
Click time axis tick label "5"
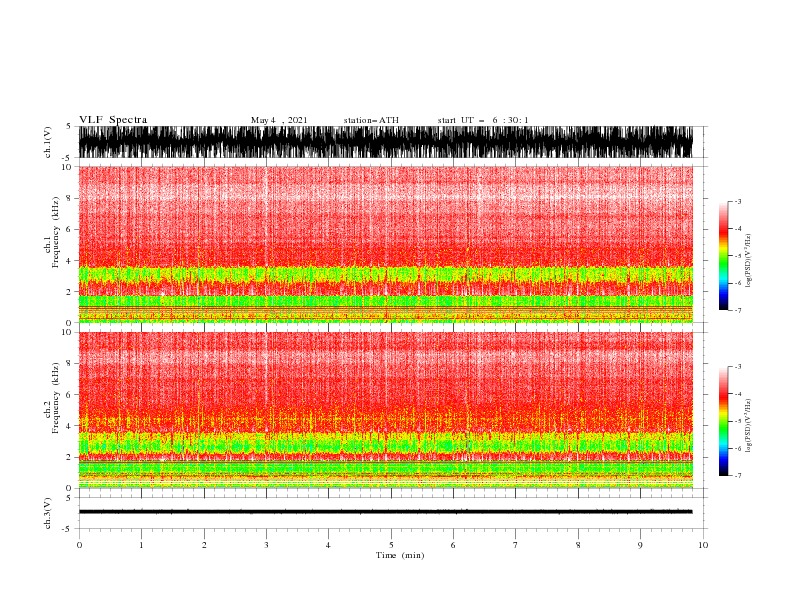click(391, 545)
